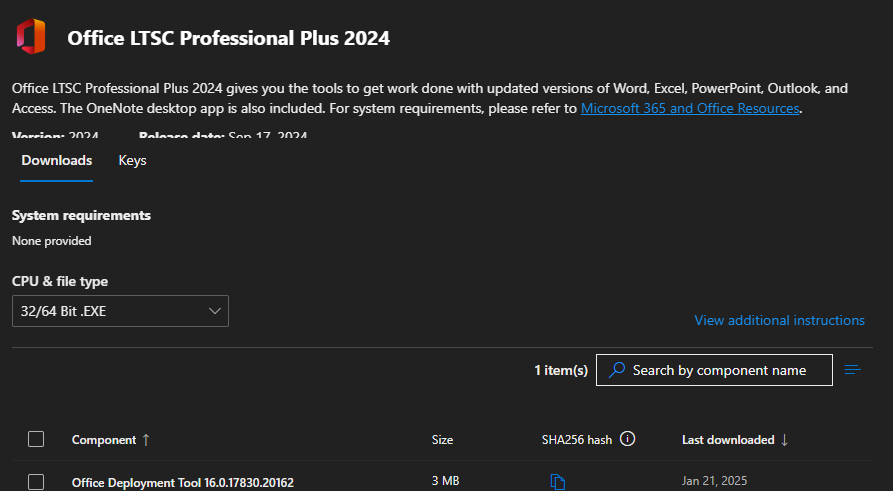Click the None provided text
The height and width of the screenshot is (491, 893).
tap(51, 241)
